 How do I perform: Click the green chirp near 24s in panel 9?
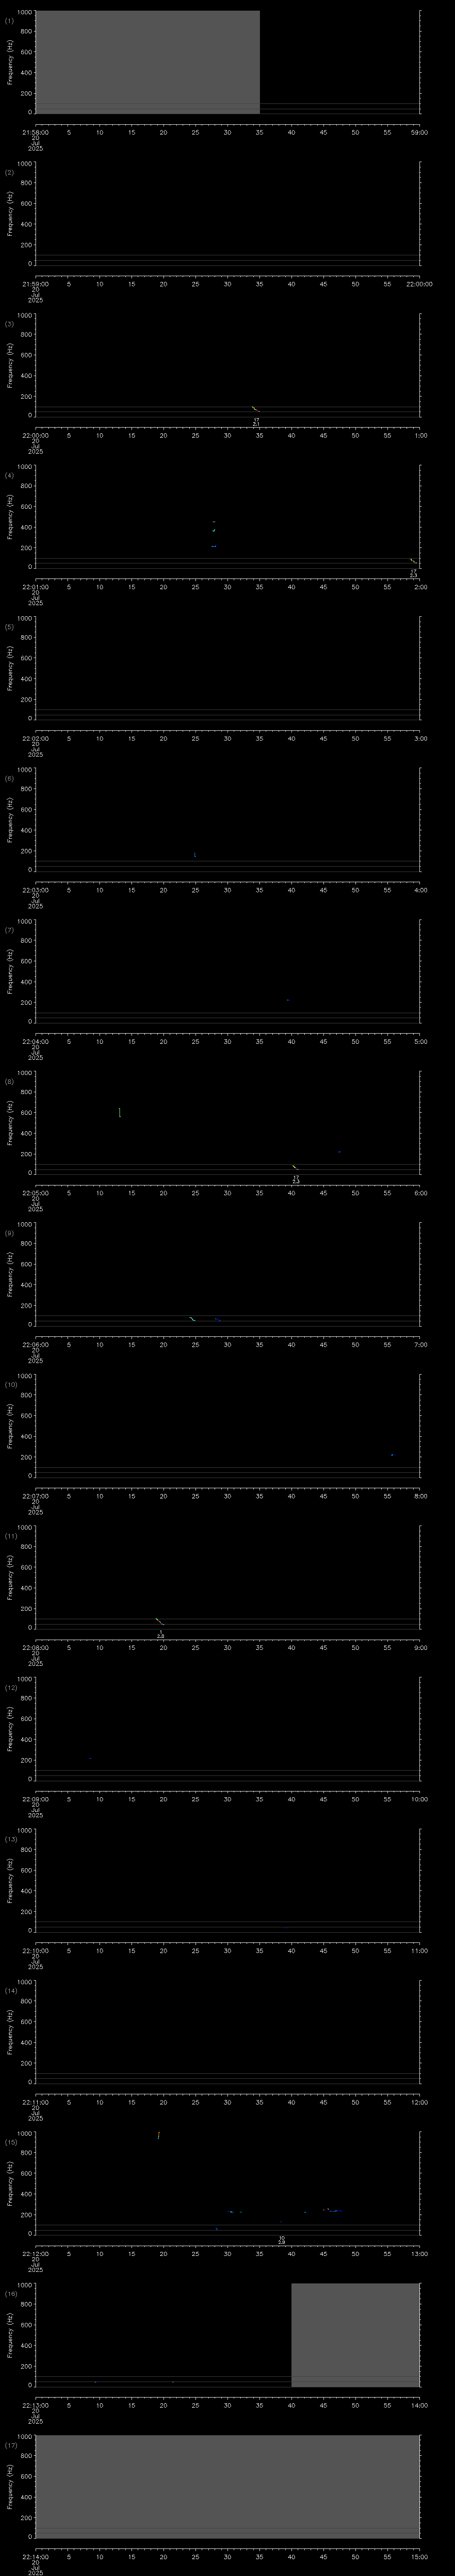(192, 1319)
